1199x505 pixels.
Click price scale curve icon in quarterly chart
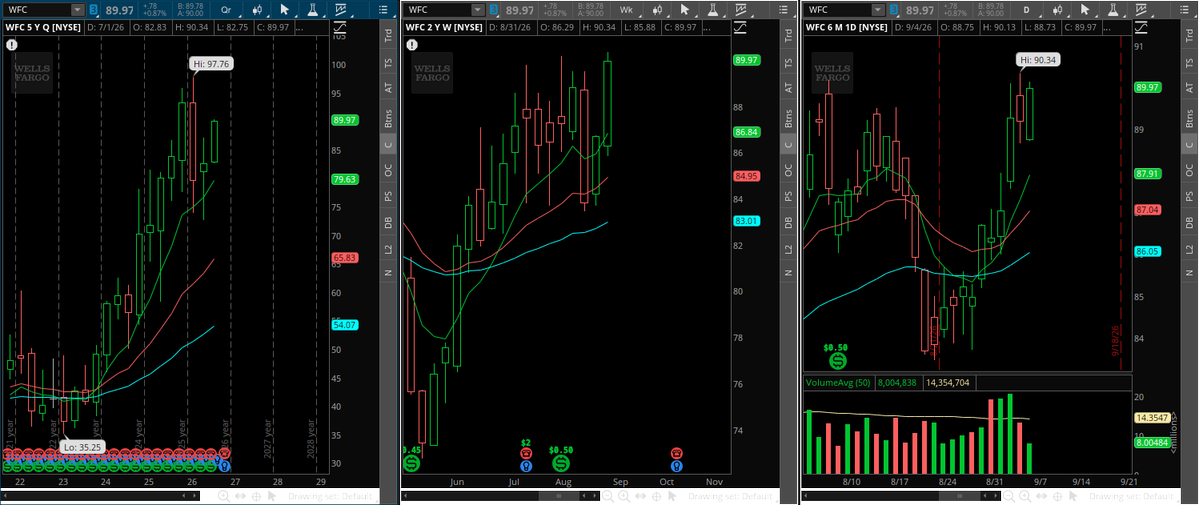(x=340, y=28)
